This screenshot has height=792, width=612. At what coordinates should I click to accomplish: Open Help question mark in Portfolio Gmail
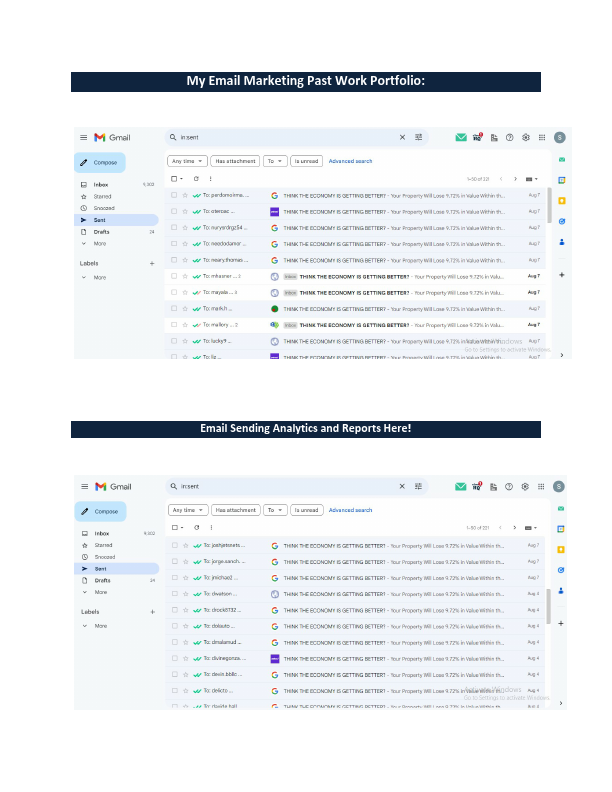tap(509, 137)
